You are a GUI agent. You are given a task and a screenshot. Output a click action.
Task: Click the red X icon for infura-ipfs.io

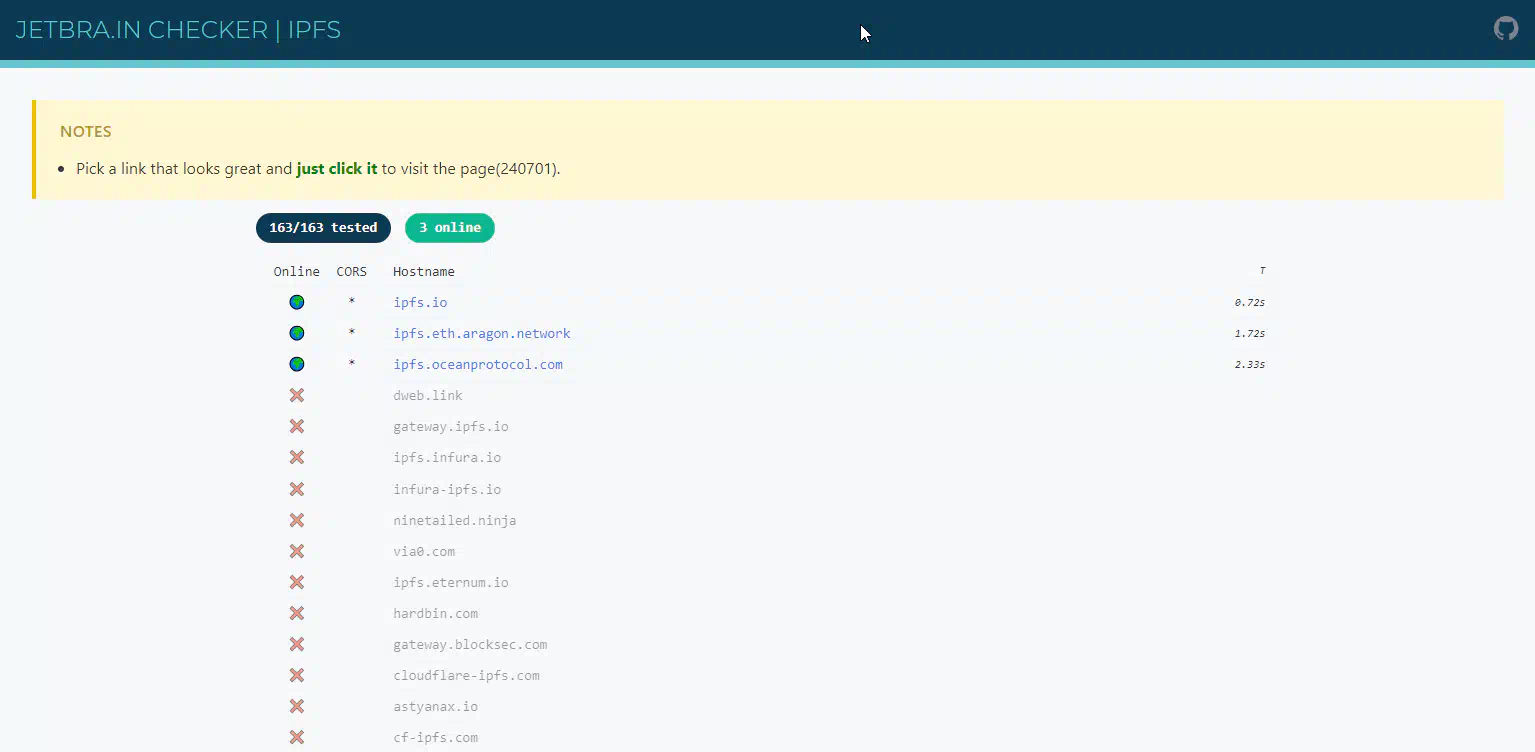click(297, 489)
